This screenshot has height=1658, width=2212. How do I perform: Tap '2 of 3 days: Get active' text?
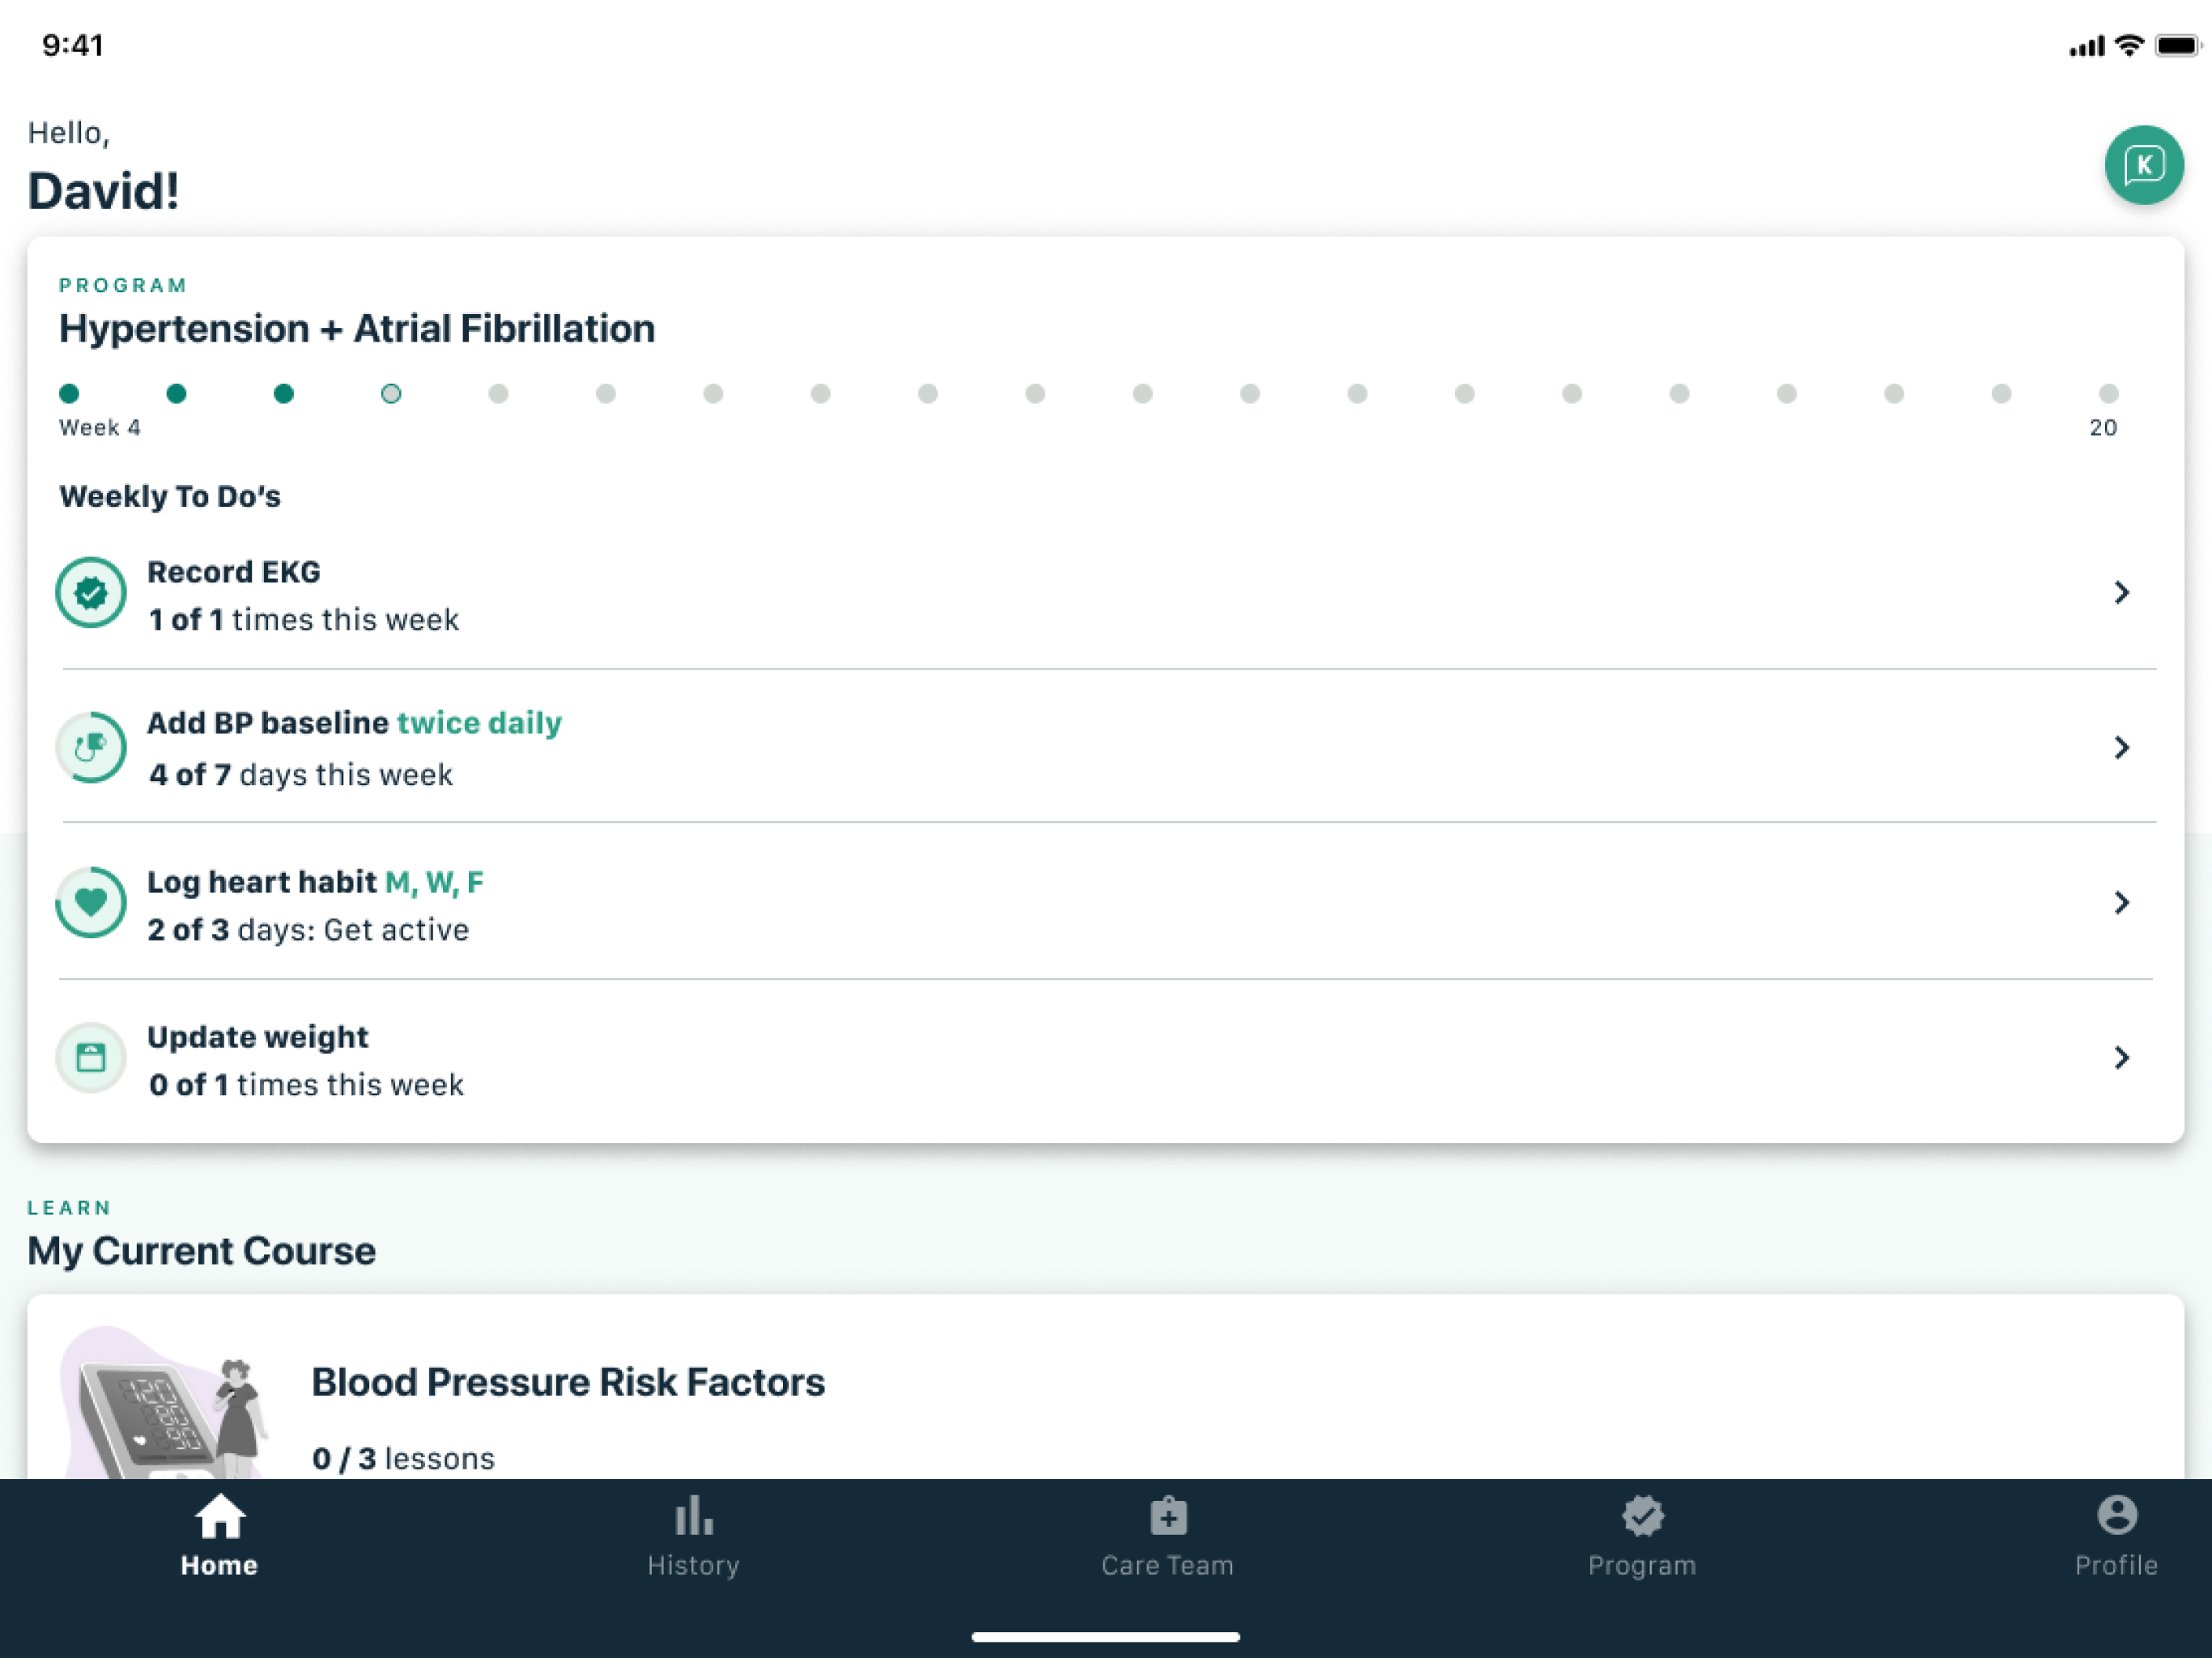(x=308, y=930)
